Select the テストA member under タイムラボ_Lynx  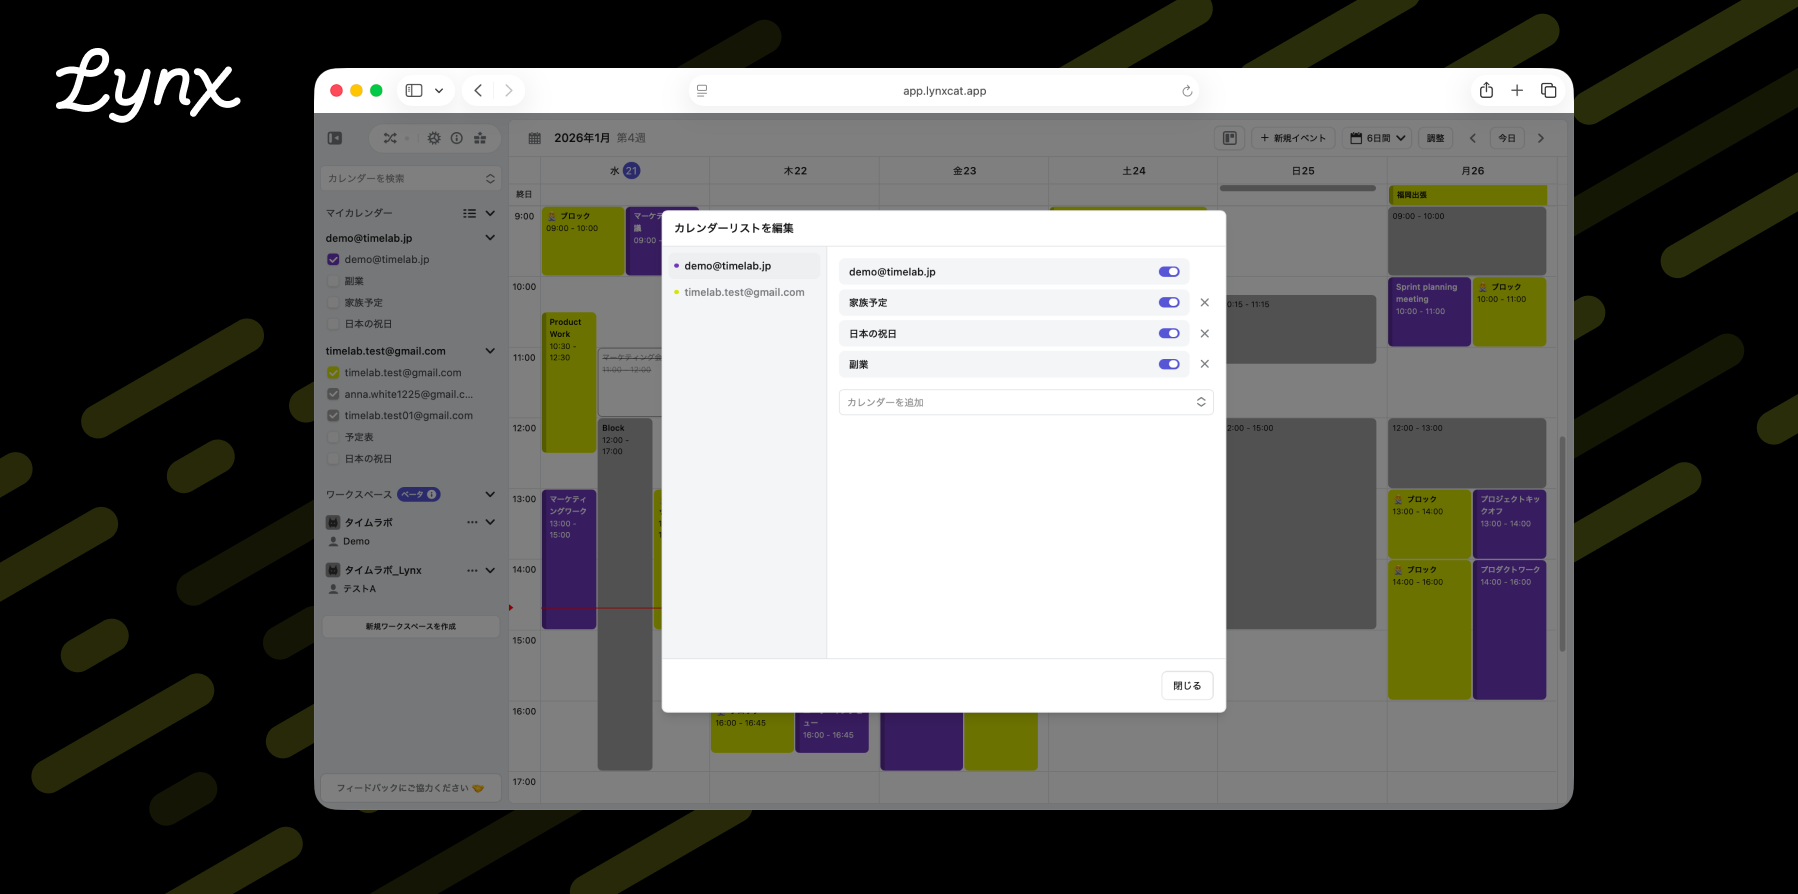click(x=353, y=589)
